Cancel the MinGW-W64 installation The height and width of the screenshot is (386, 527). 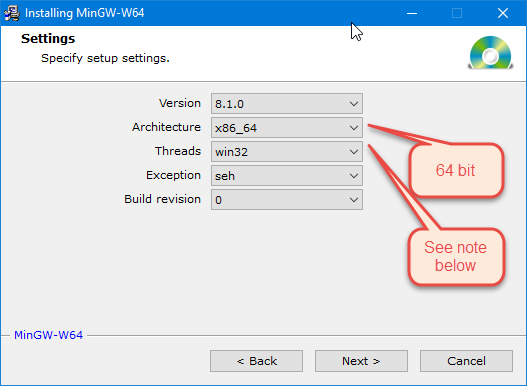click(466, 361)
